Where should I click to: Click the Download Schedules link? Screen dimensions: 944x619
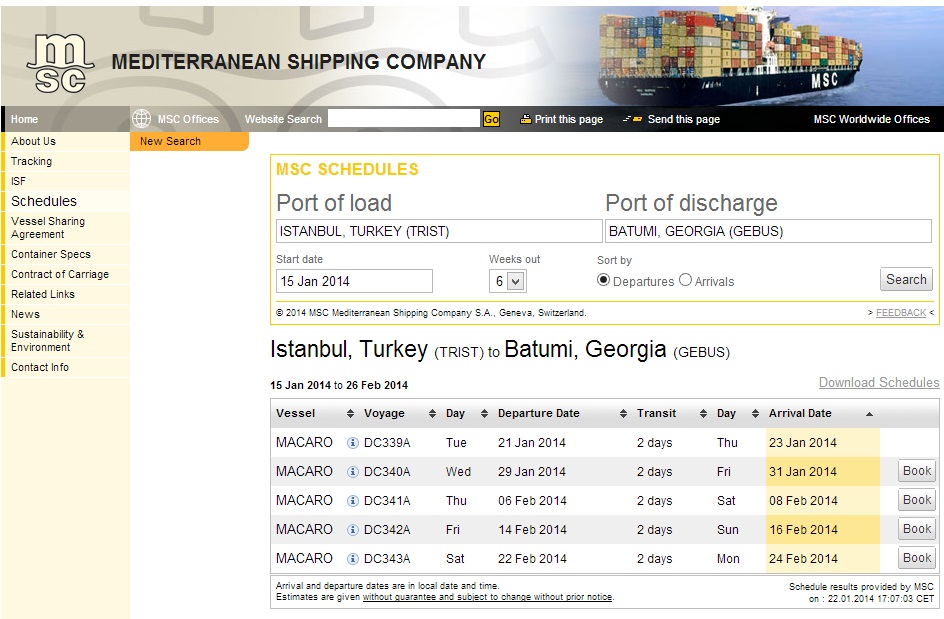coord(878,382)
